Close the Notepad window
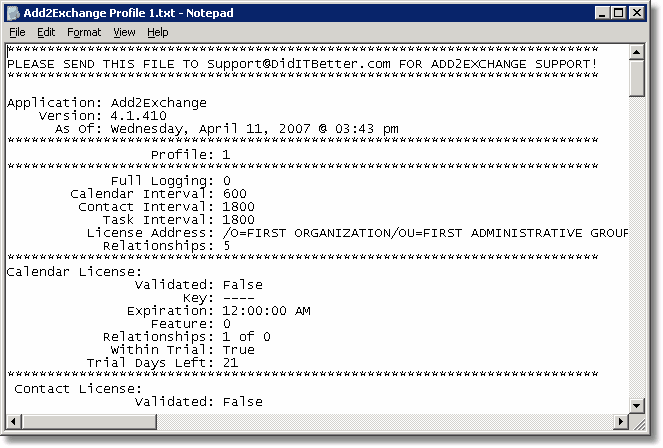 [636, 13]
